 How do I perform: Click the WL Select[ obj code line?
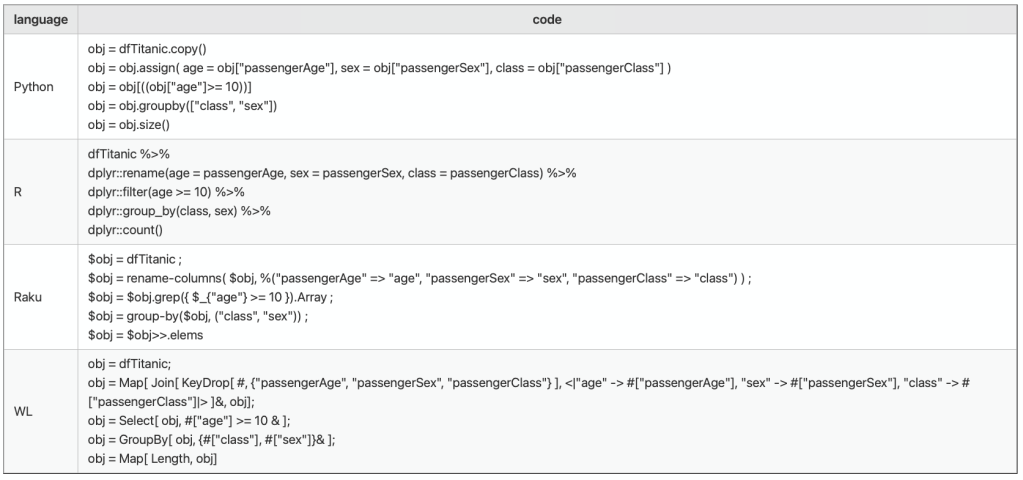pyautogui.click(x=189, y=421)
